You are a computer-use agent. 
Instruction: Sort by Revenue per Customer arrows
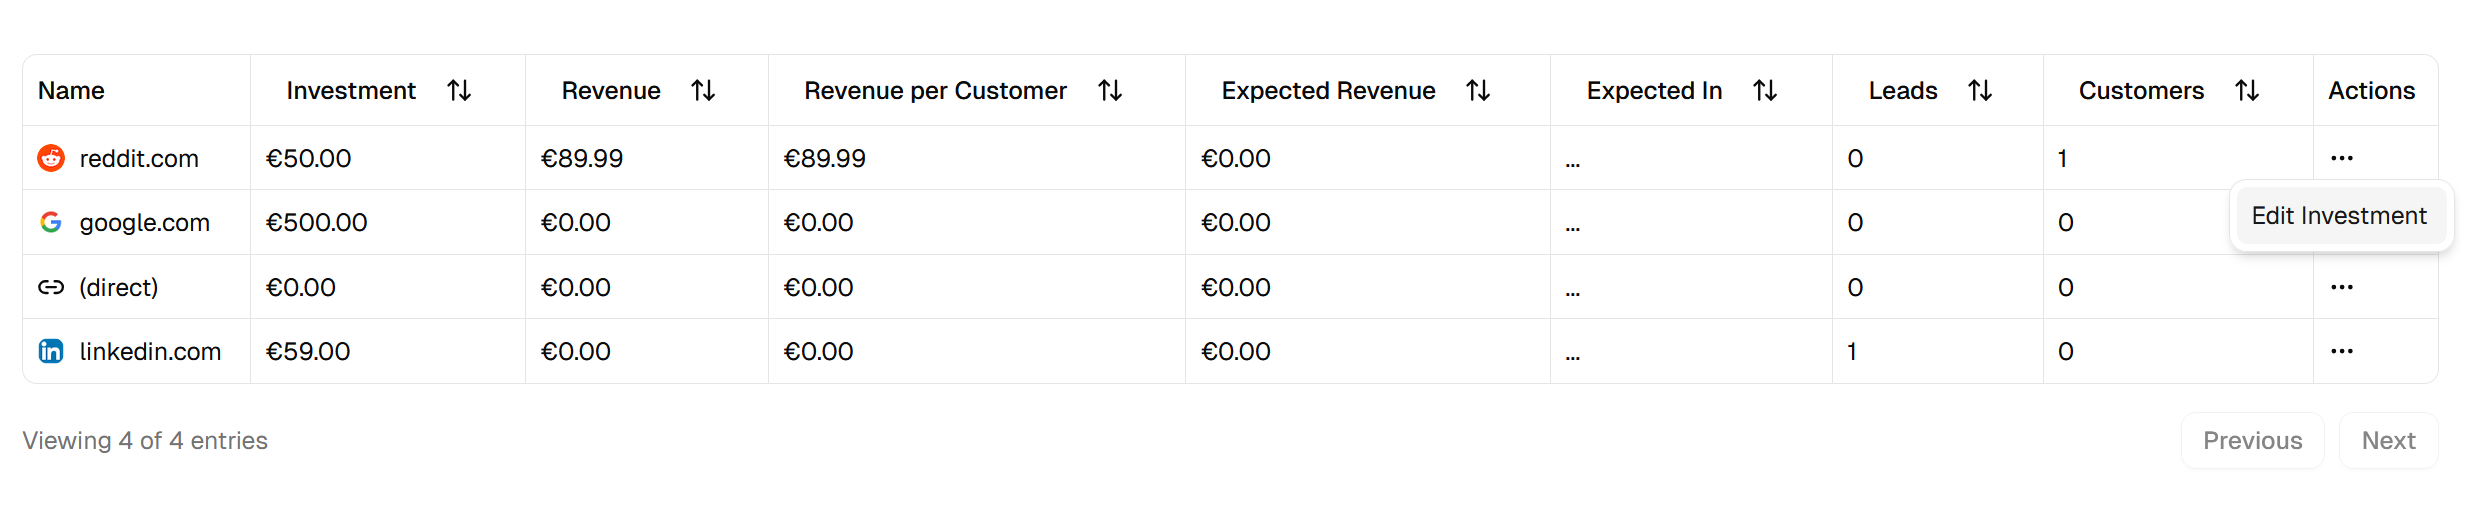point(1110,91)
